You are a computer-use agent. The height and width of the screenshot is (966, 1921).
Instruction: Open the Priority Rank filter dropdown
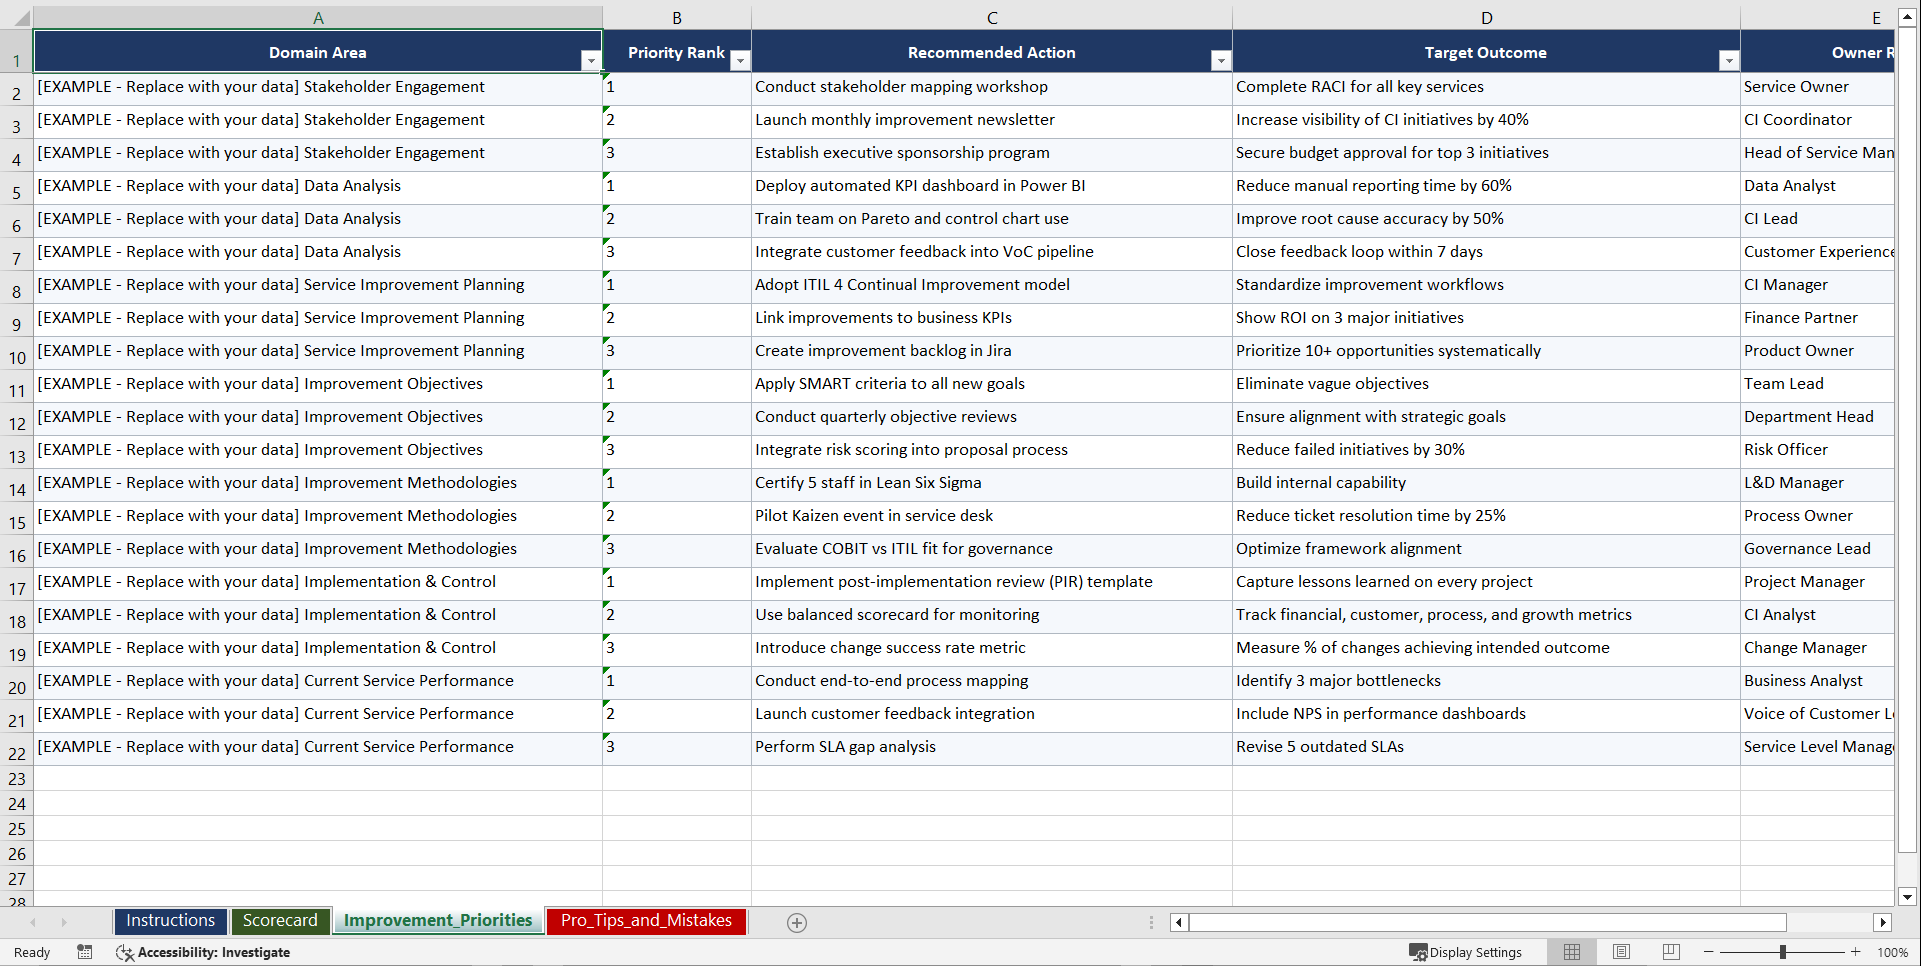point(740,60)
